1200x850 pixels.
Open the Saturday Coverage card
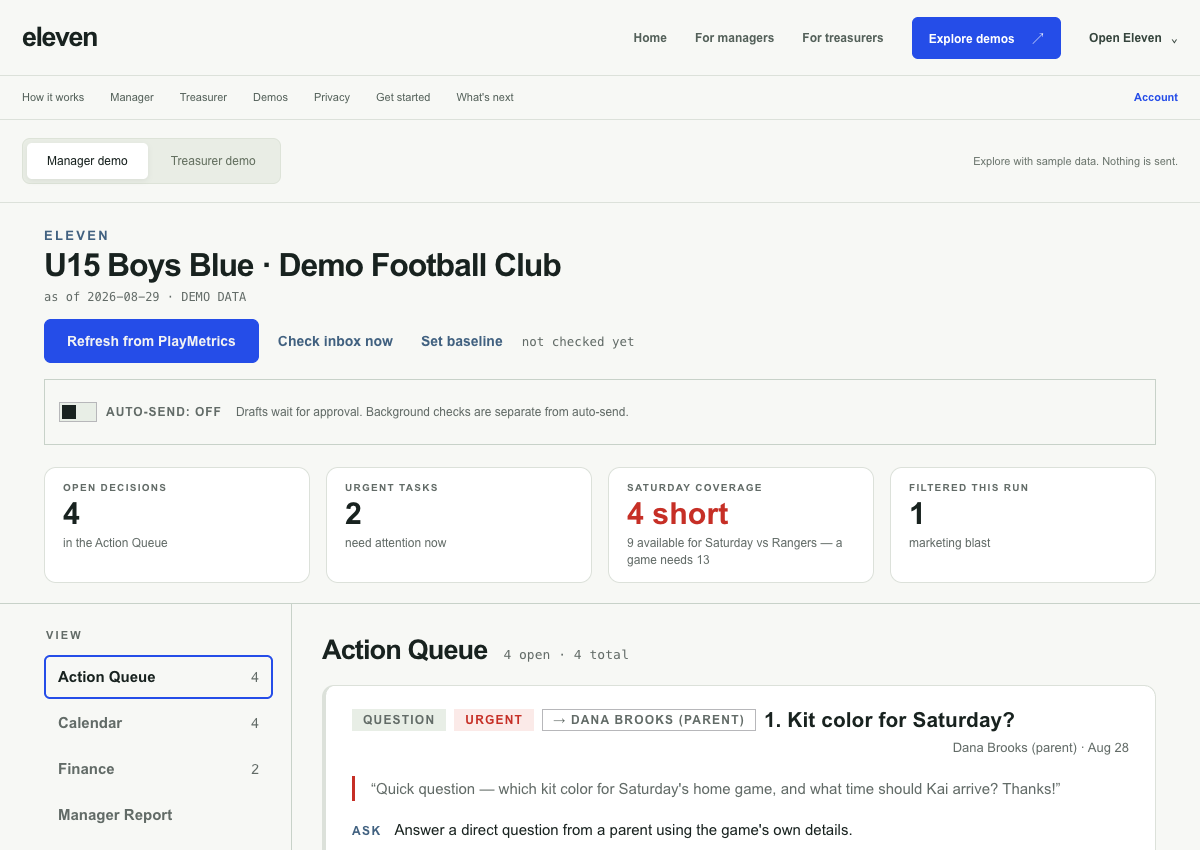pyautogui.click(x=741, y=525)
